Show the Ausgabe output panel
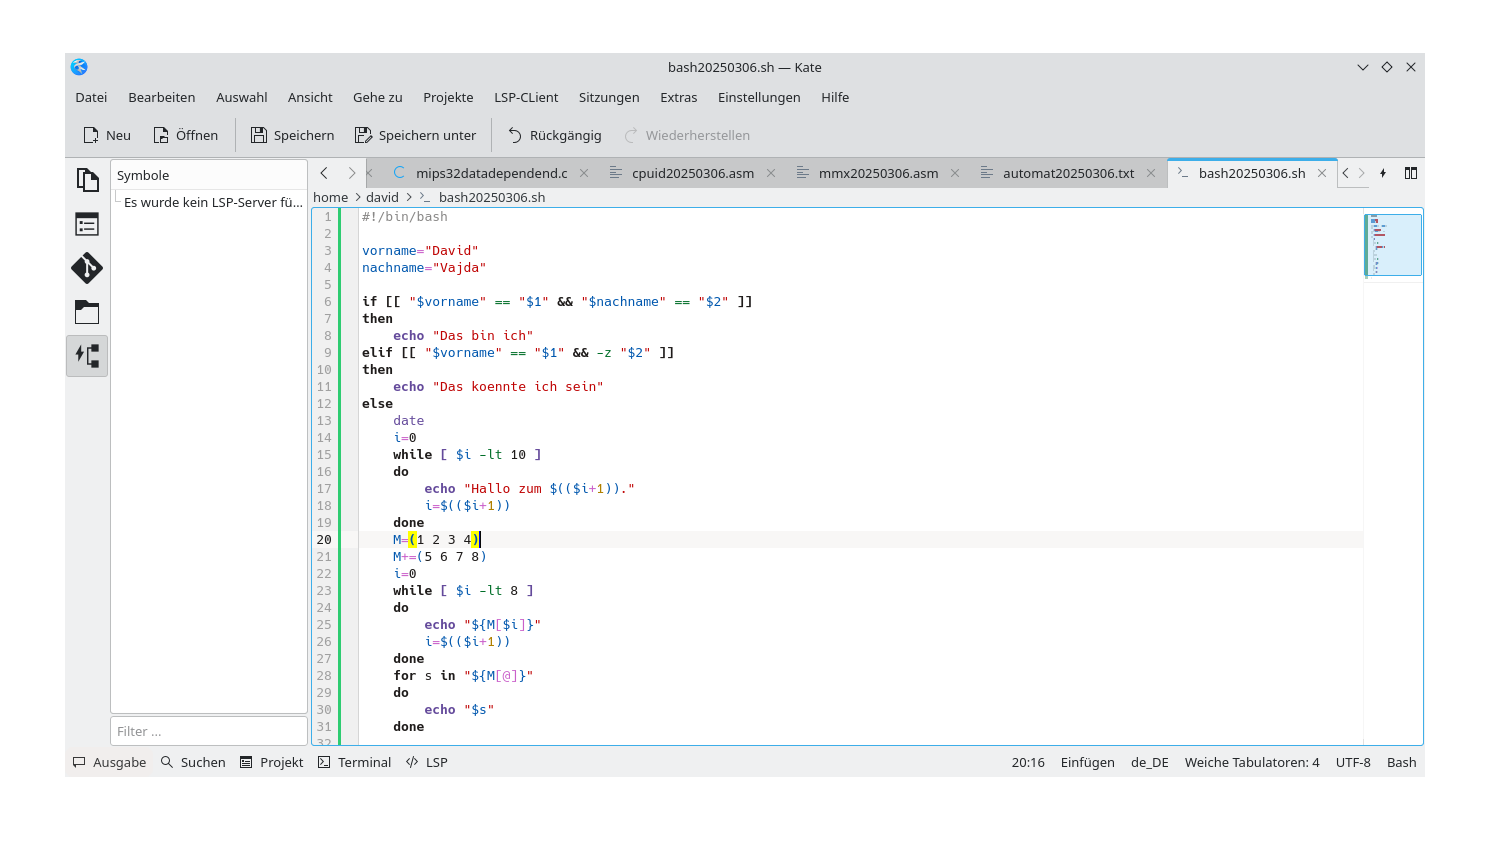Screen dimensions: 1490x854 click(108, 762)
